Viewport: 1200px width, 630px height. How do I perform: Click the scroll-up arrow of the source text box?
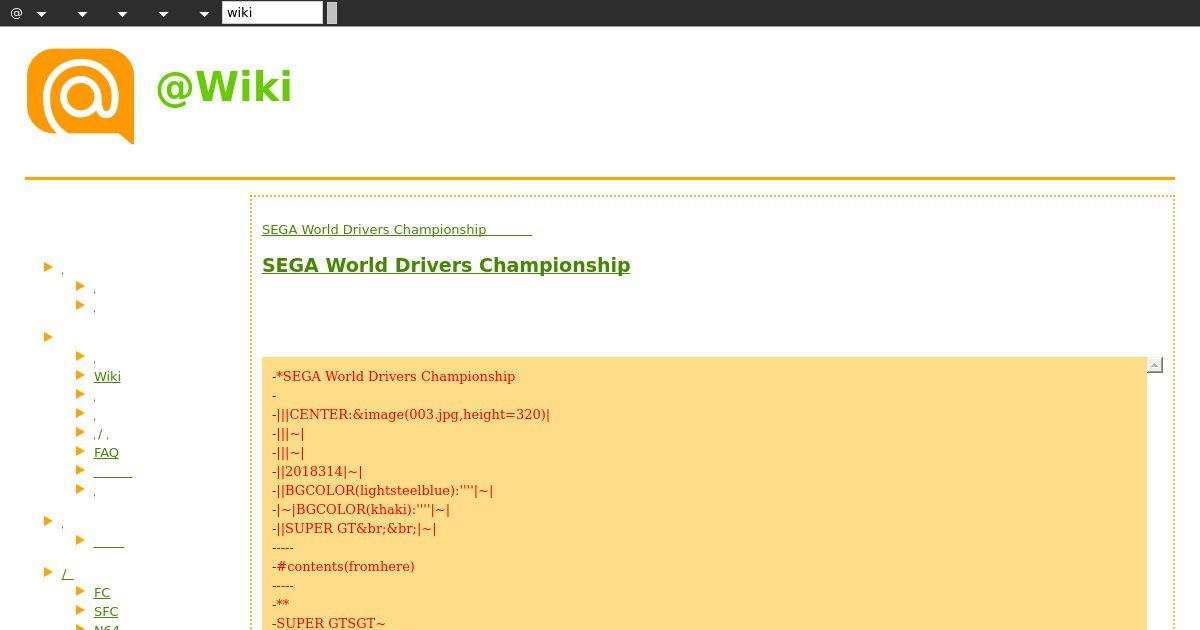click(x=1155, y=365)
